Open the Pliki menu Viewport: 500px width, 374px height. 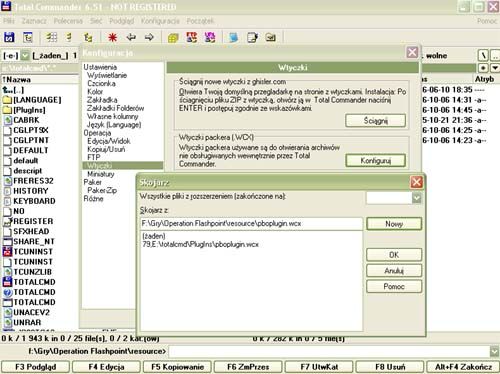click(x=9, y=21)
